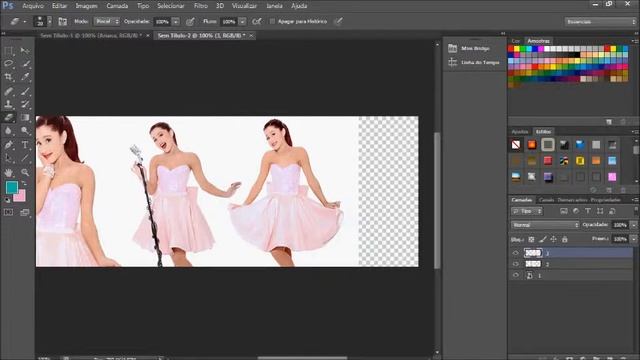The height and width of the screenshot is (360, 640).
Task: Open the Arquivo menu
Action: coord(33,6)
